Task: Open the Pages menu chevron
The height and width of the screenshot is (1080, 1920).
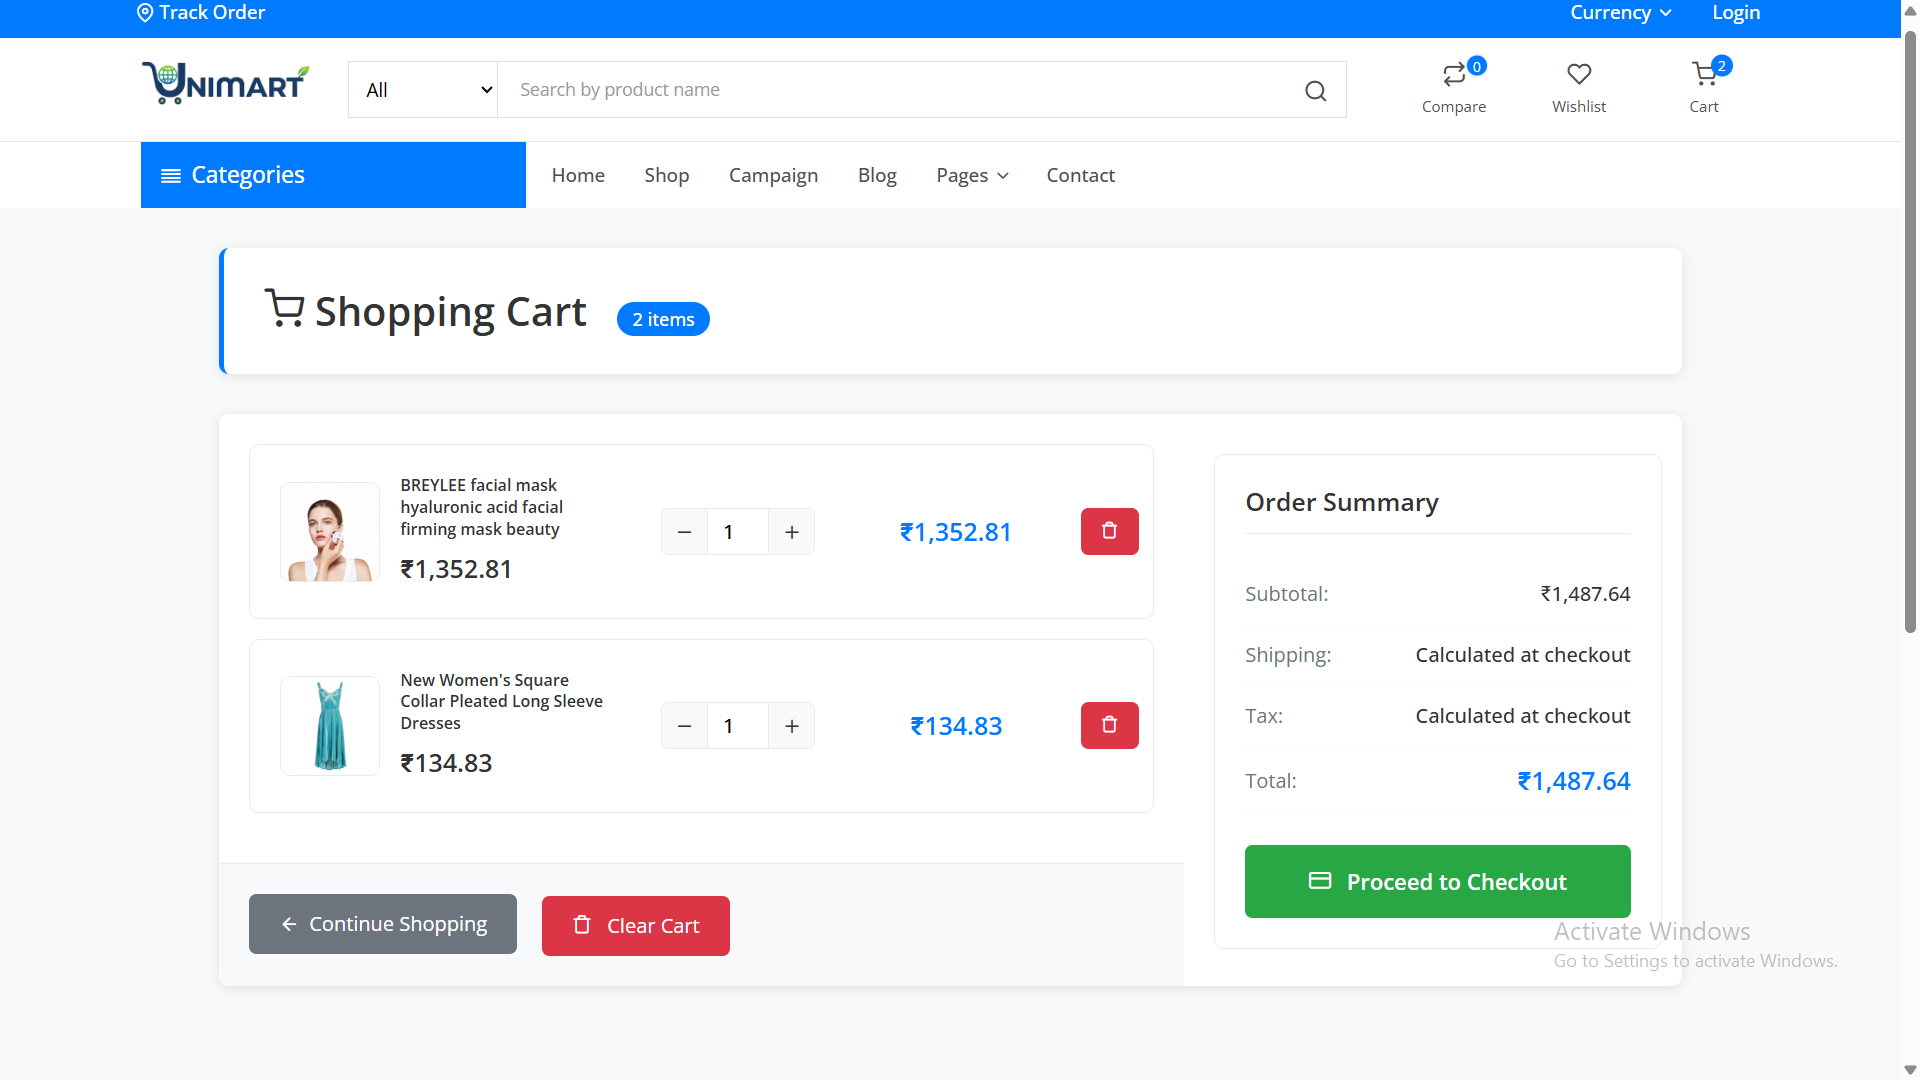Action: tap(1003, 175)
